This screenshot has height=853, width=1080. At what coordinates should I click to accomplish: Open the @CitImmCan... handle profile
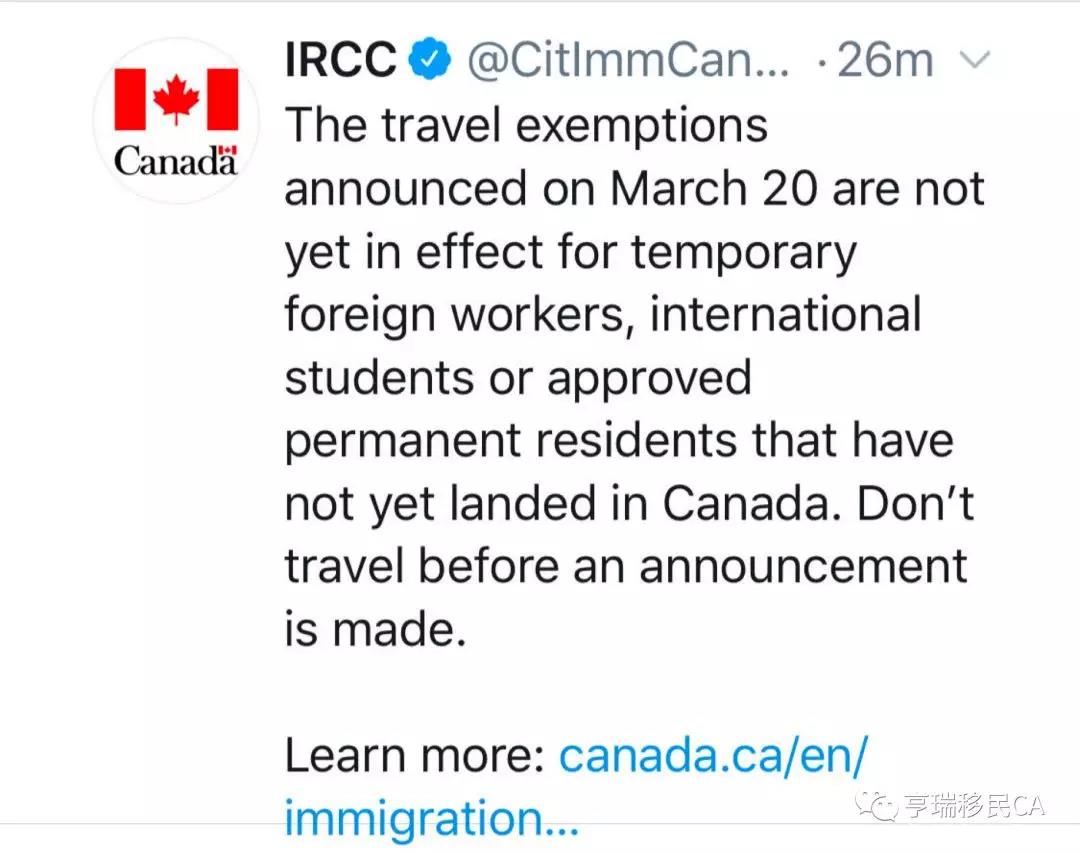627,61
